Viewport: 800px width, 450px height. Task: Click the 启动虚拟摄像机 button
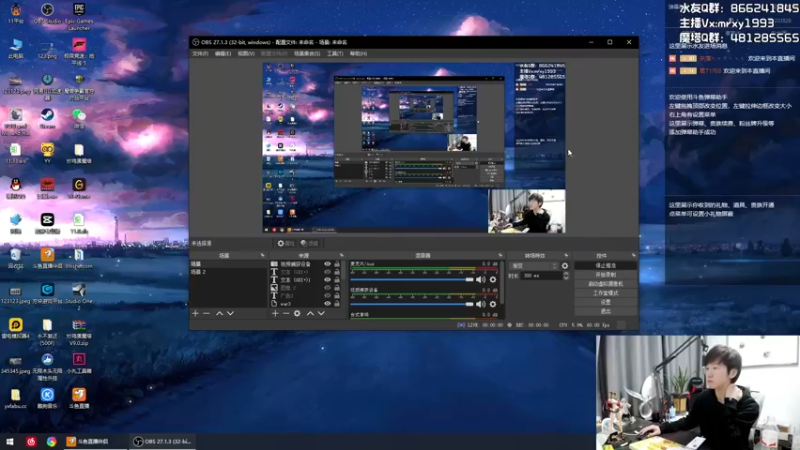(606, 284)
